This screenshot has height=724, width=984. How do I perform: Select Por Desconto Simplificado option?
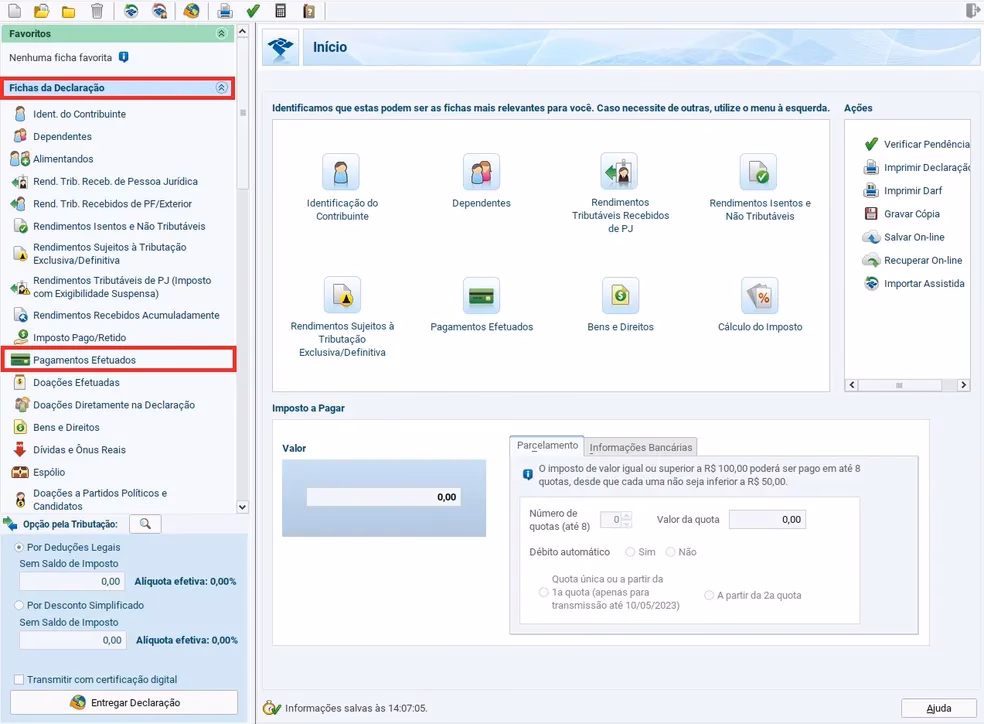point(20,605)
